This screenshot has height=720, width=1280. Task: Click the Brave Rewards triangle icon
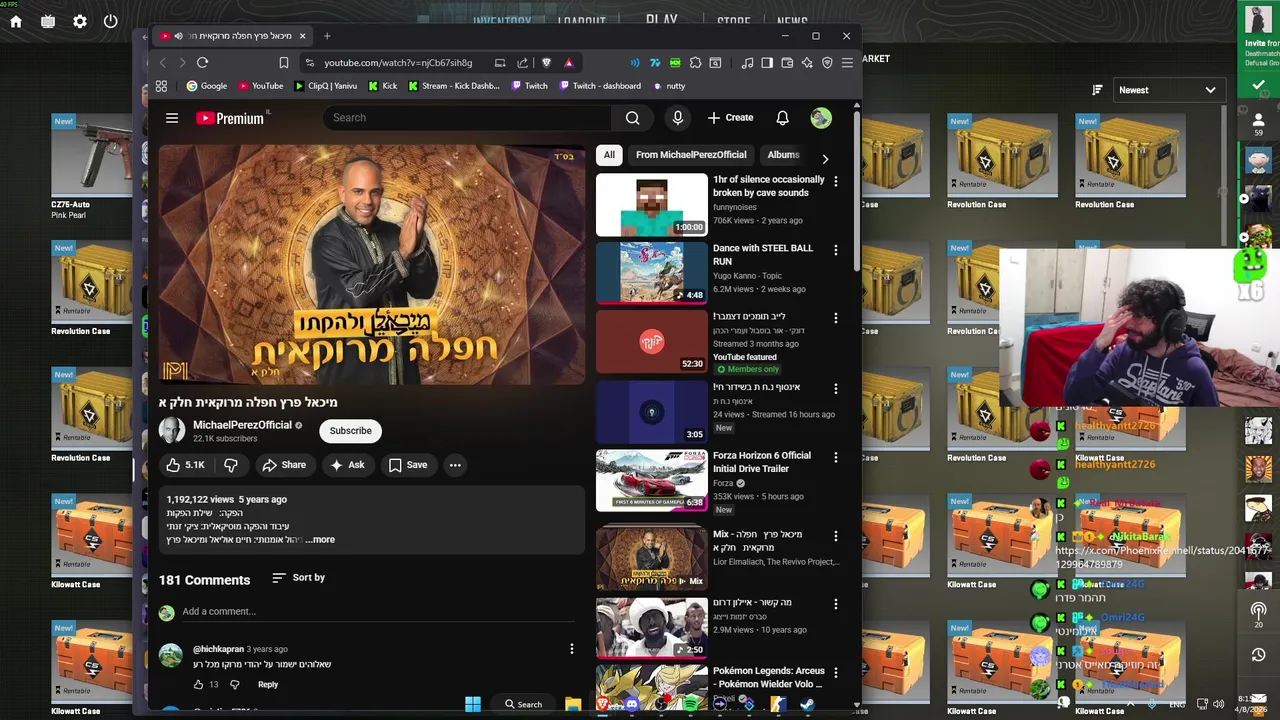pyautogui.click(x=569, y=62)
